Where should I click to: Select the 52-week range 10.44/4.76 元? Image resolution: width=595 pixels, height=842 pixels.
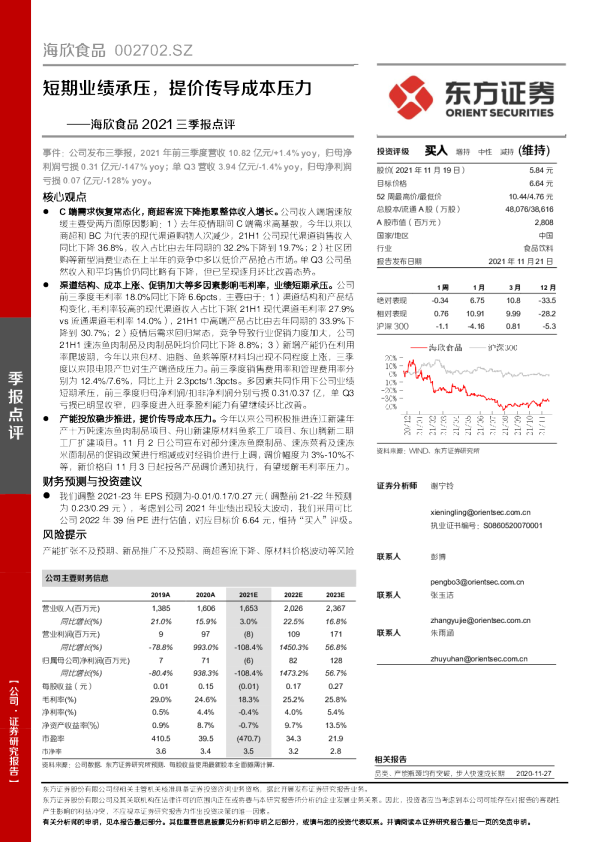(531, 197)
